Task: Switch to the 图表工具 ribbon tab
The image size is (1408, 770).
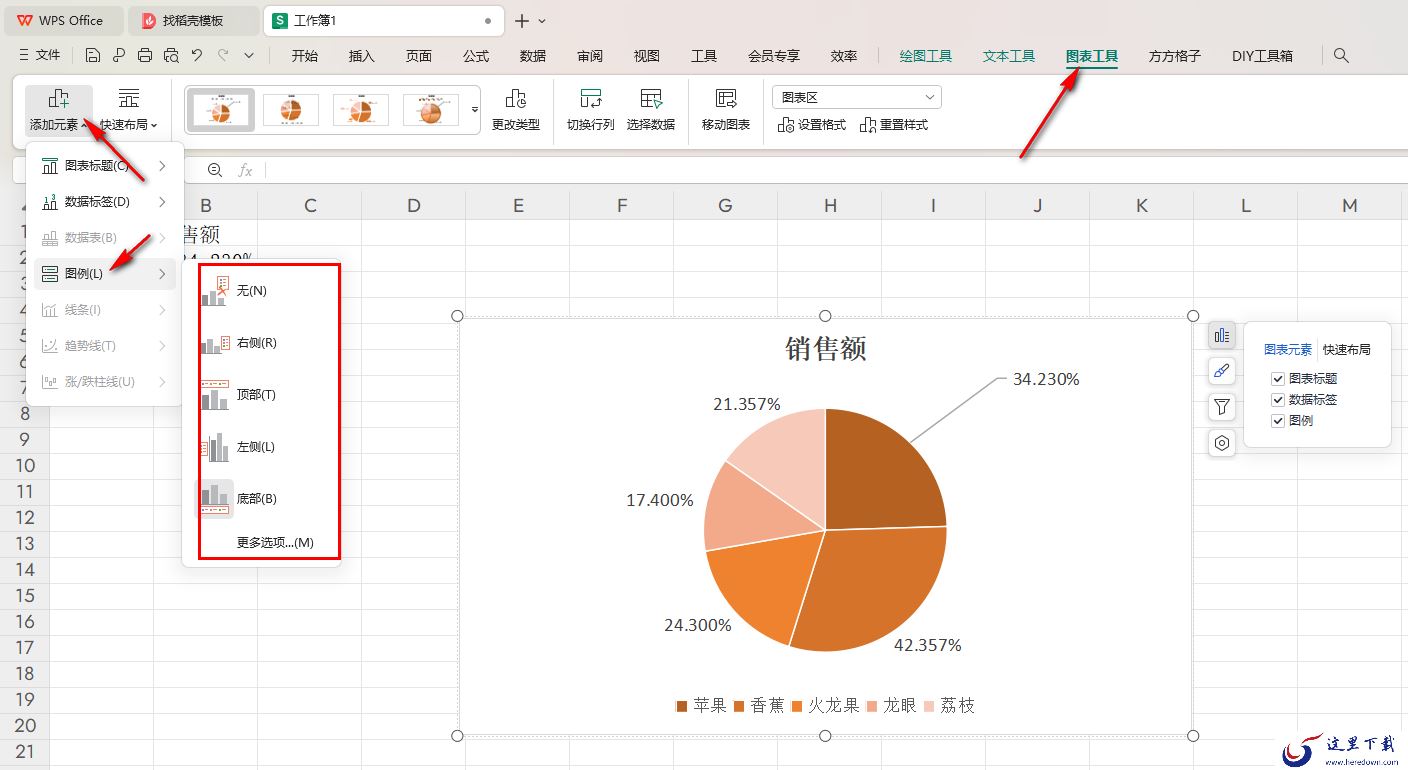Action: (x=1092, y=57)
